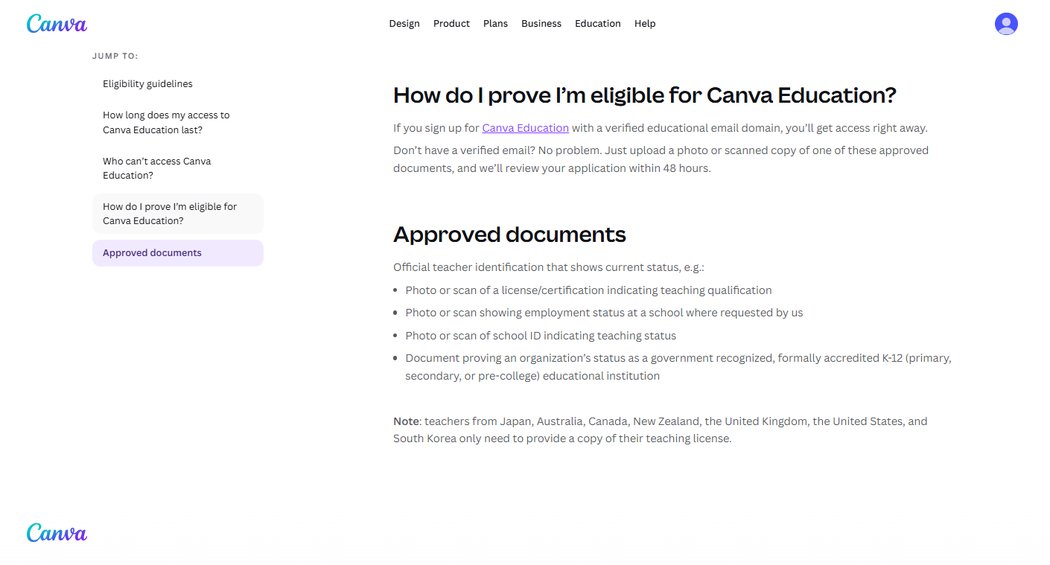Open the Design menu
This screenshot has width=1050, height=565.
[x=404, y=23]
